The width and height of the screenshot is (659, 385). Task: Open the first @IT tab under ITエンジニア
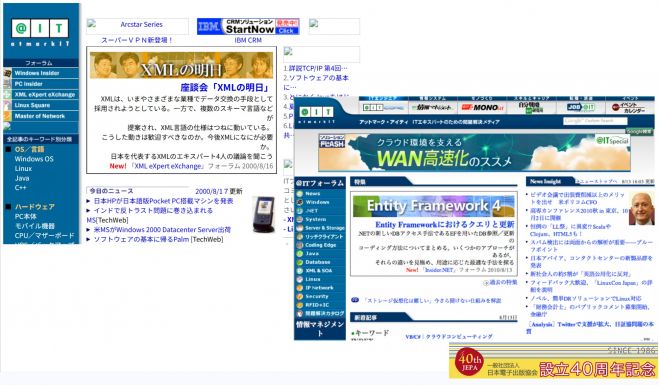tap(383, 108)
